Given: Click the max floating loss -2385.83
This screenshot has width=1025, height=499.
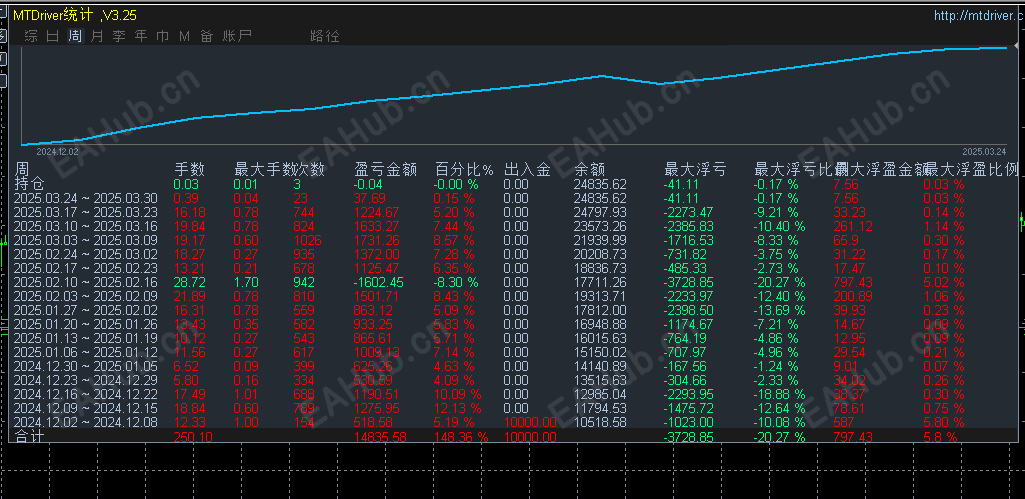Looking at the screenshot, I should pyautogui.click(x=690, y=226).
